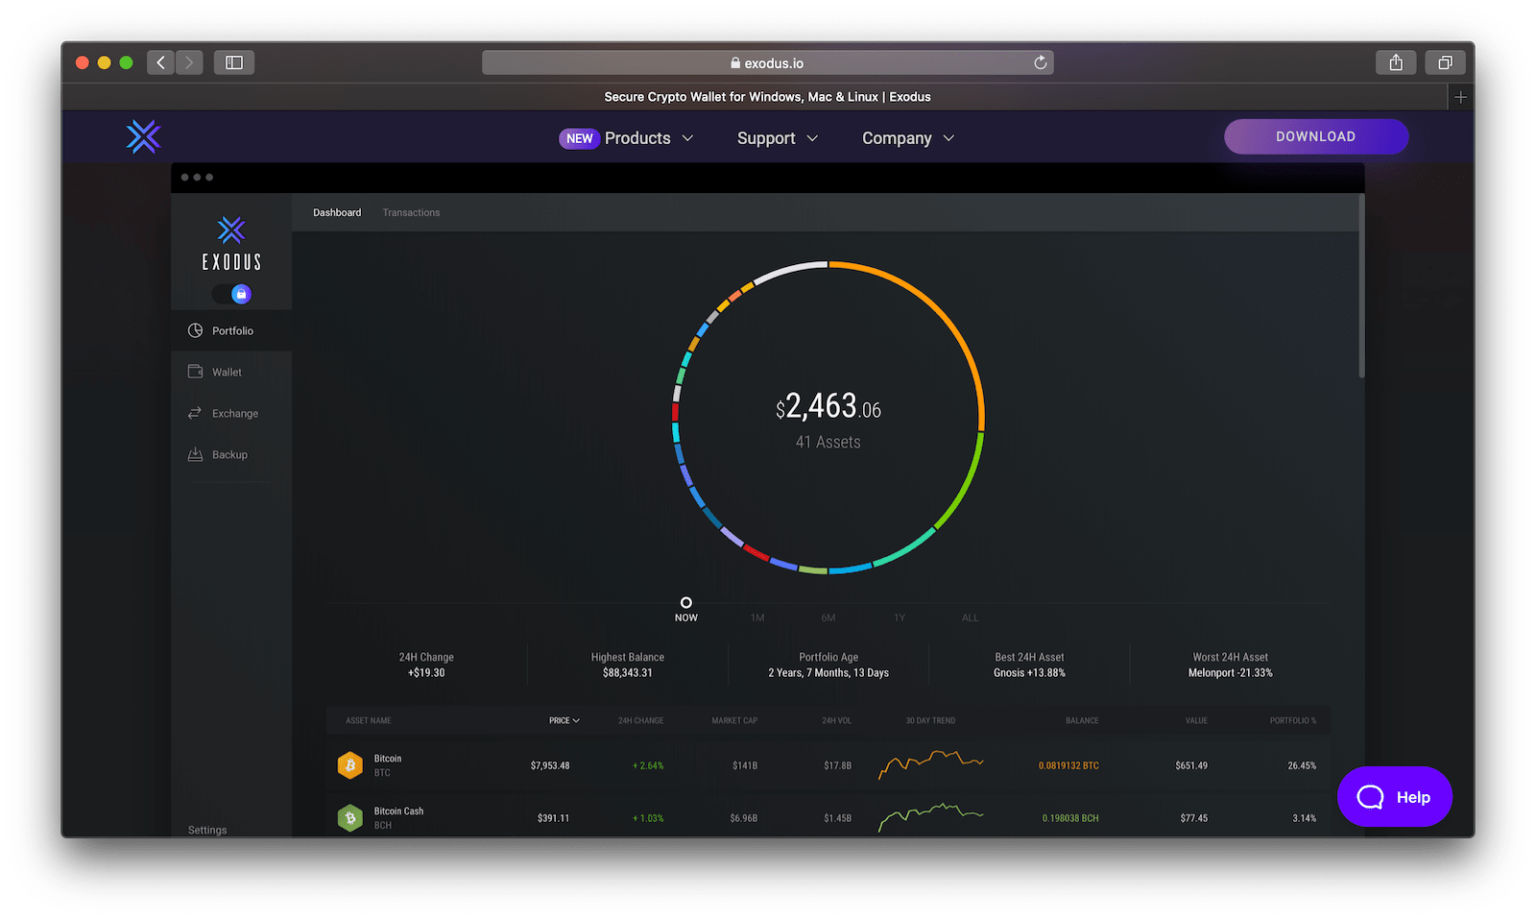Click the NEW badge beside Products
This screenshot has width=1536, height=919.
click(579, 138)
